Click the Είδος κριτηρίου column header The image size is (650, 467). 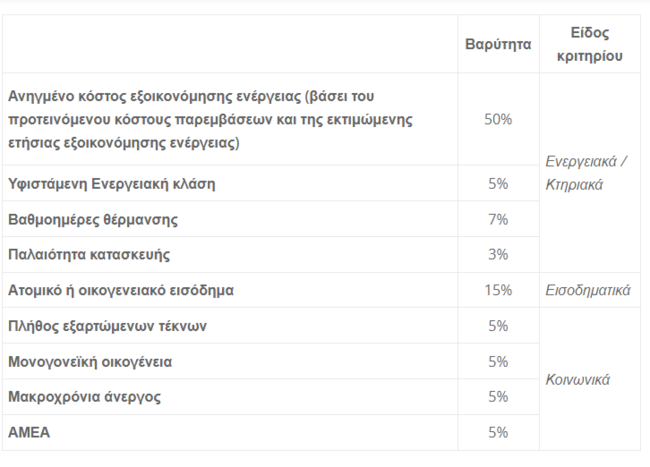click(589, 44)
